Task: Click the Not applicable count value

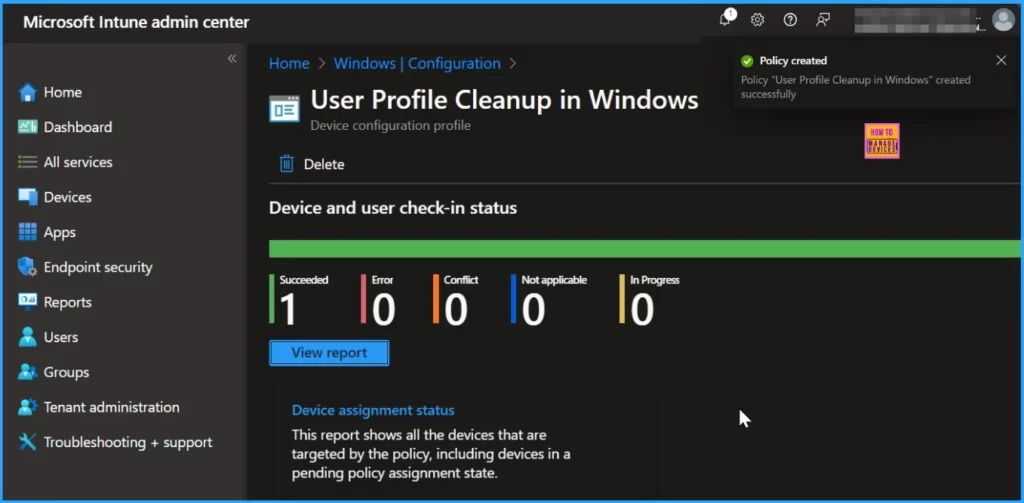Action: pos(534,309)
